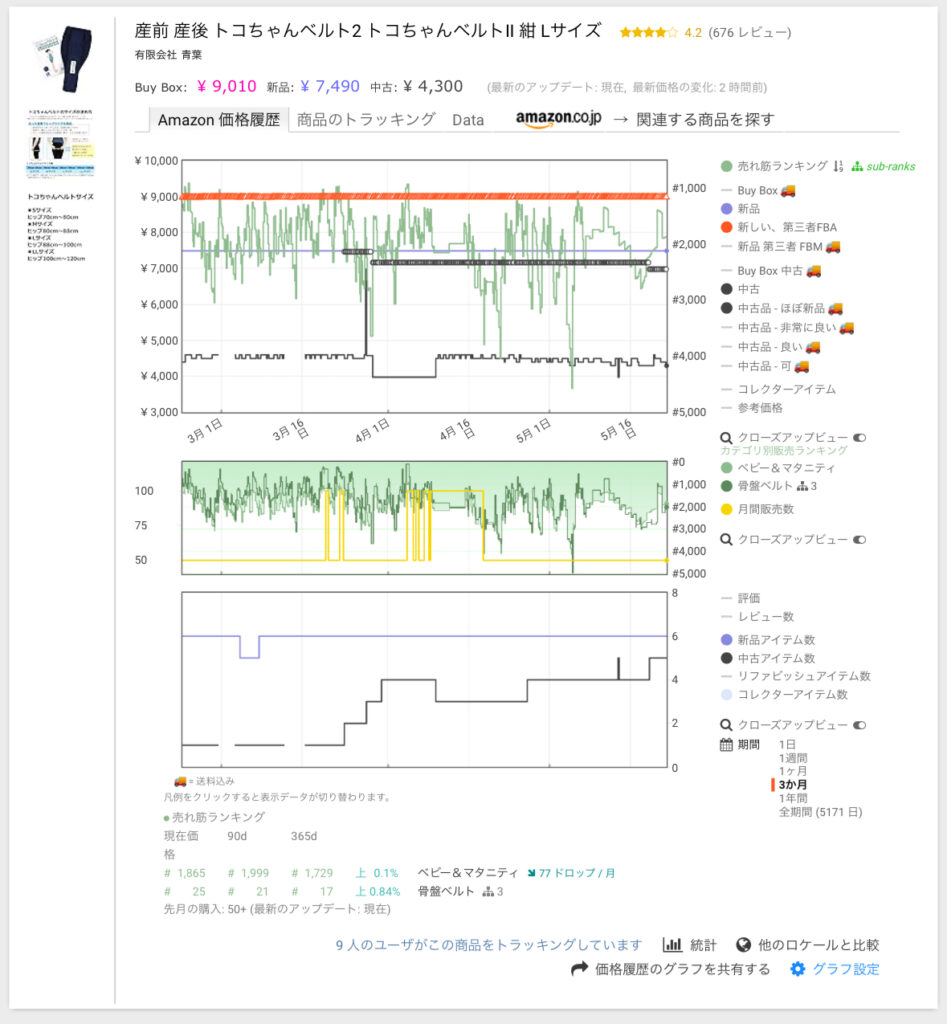Click the 有限会社 青葉 seller name
Screen dimensions: 947x1024
168,55
